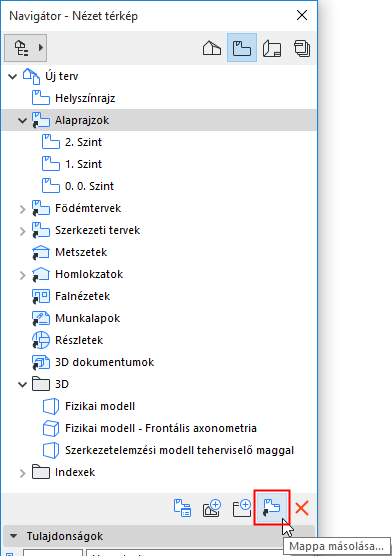Click the Falnézetek interior elevation icon
Viewport: 392px width, 556px height.
(41, 296)
